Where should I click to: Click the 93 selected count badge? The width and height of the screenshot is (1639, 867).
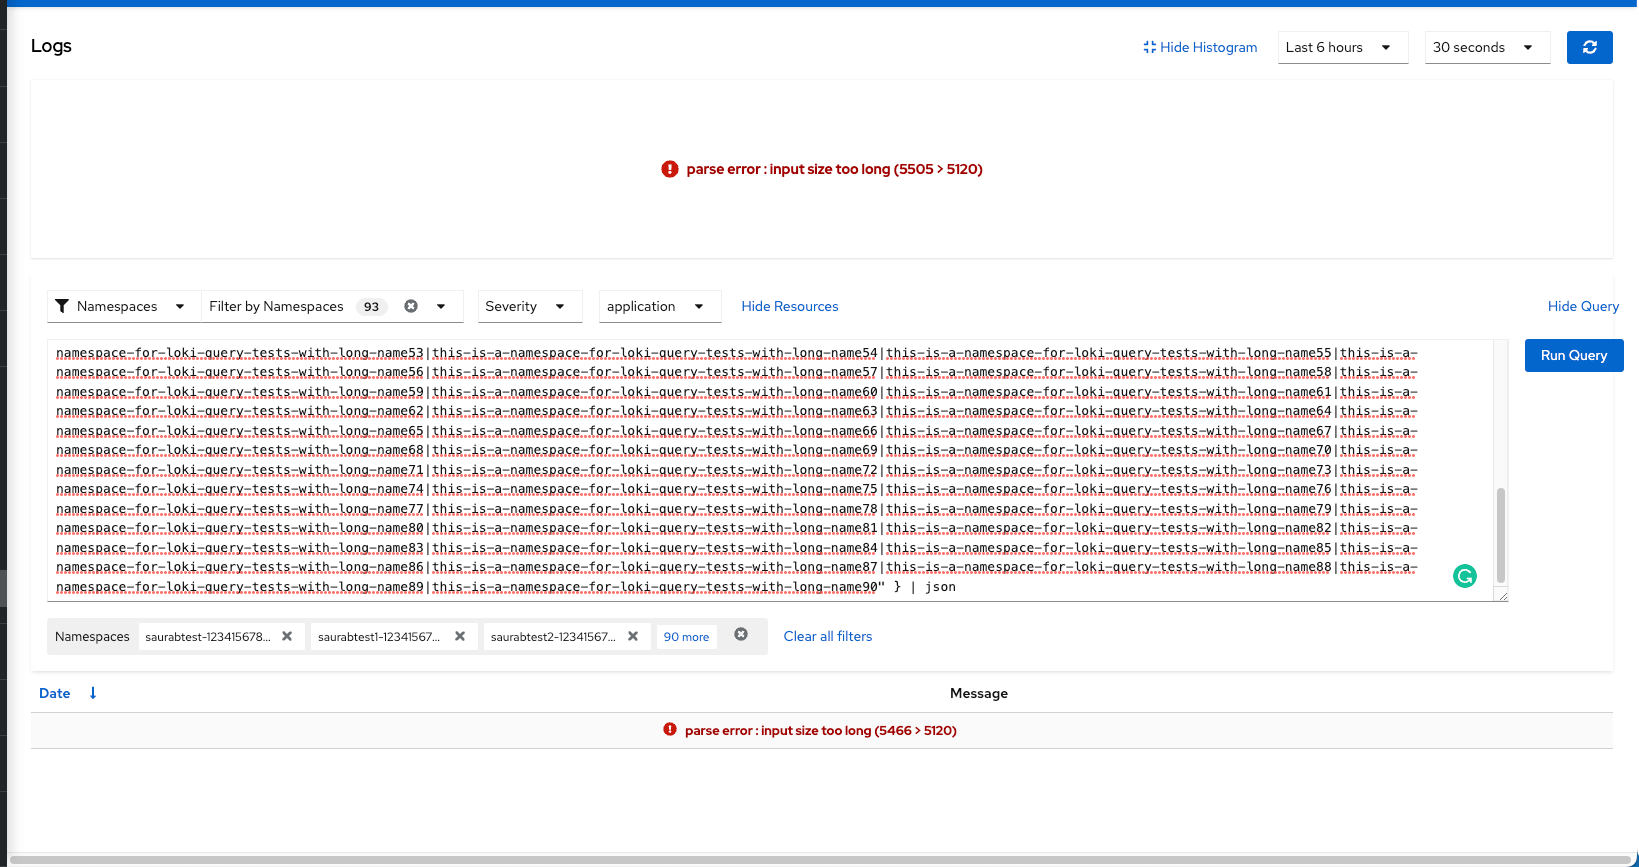pyautogui.click(x=371, y=306)
